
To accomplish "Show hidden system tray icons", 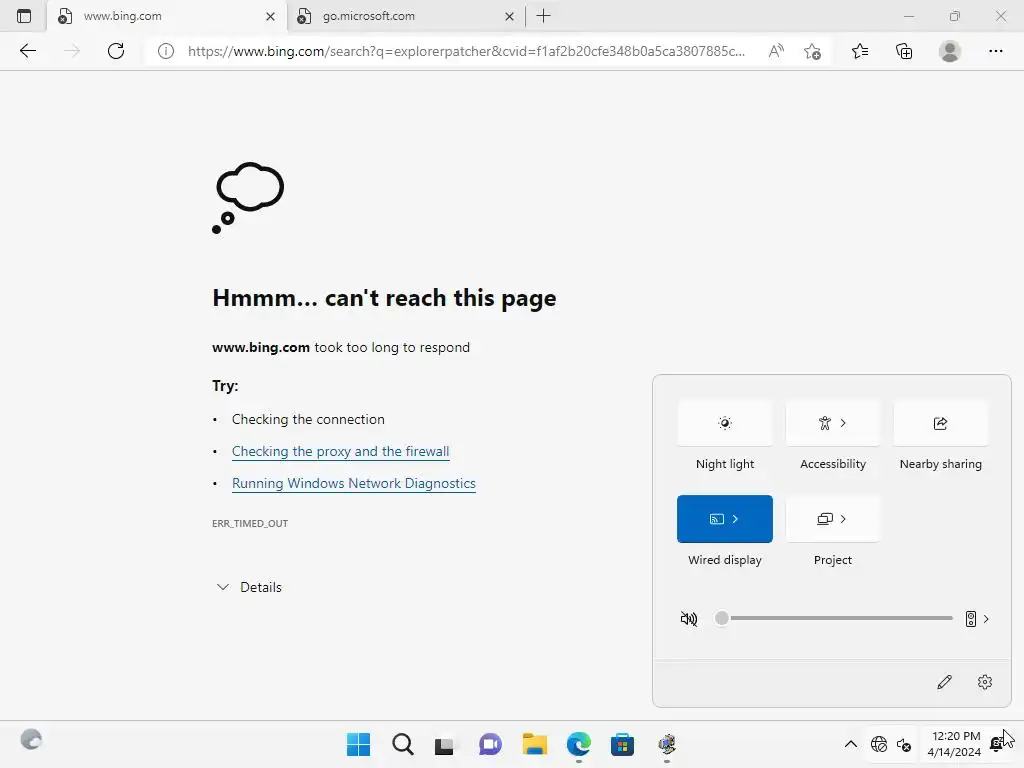I will [850, 744].
